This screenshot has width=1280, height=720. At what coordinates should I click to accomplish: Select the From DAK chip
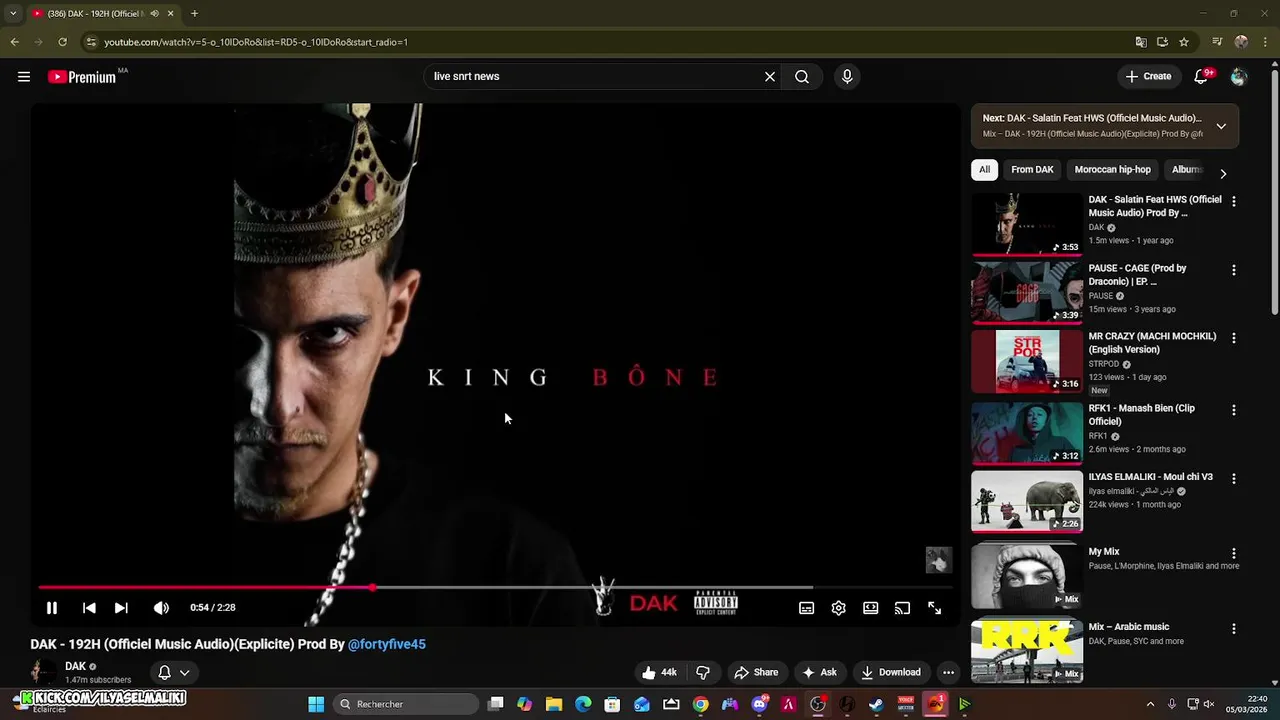1032,170
